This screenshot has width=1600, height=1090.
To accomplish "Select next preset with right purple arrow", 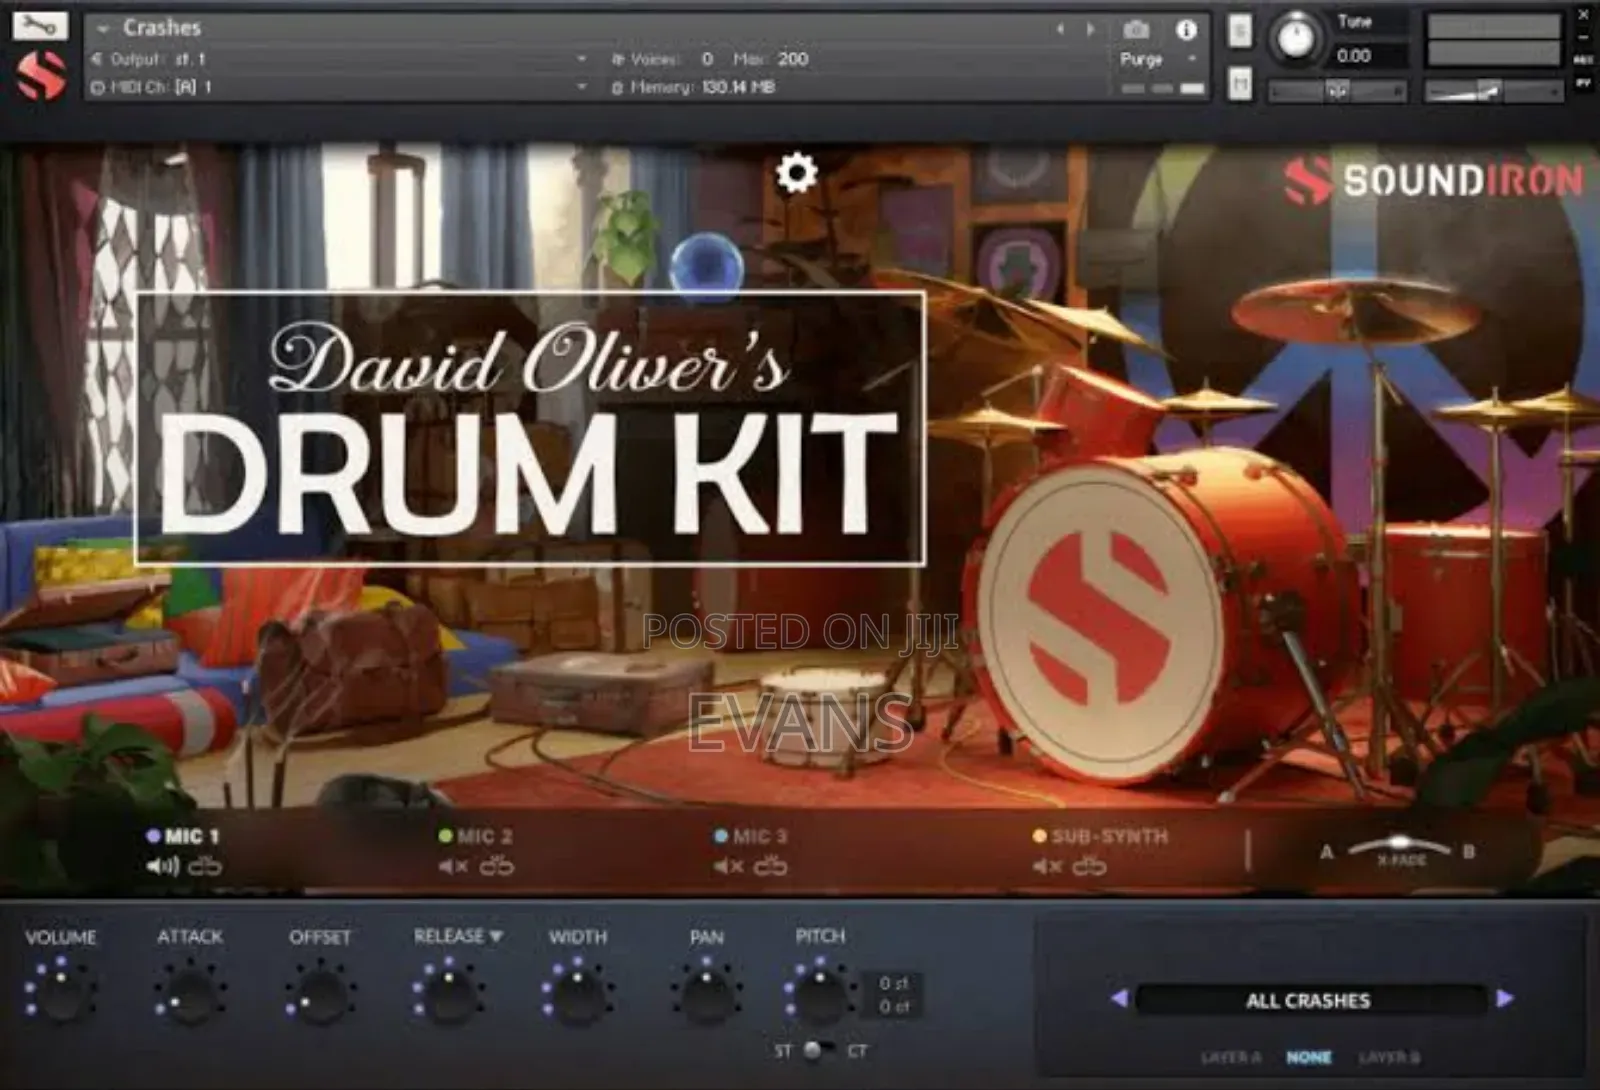I will click(x=1504, y=998).
